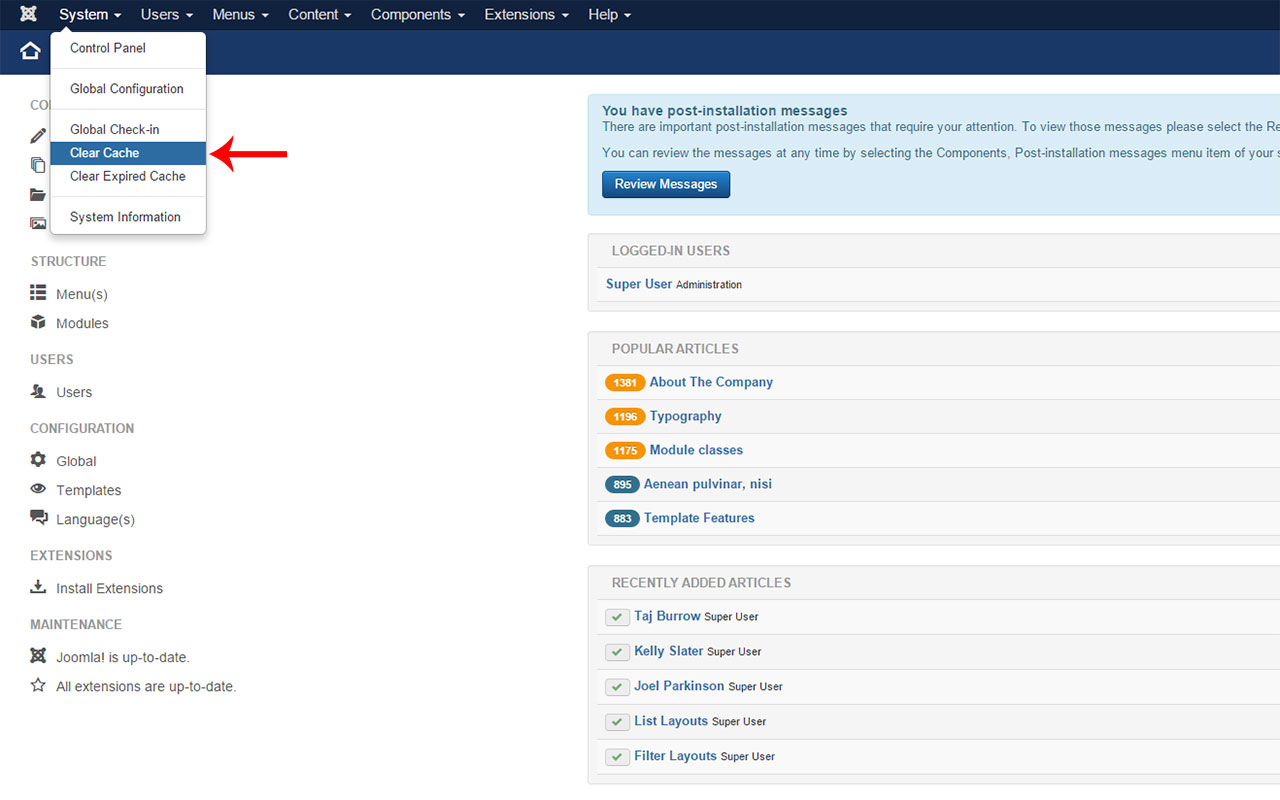Toggle published check for Taj Burrow

pos(617,617)
